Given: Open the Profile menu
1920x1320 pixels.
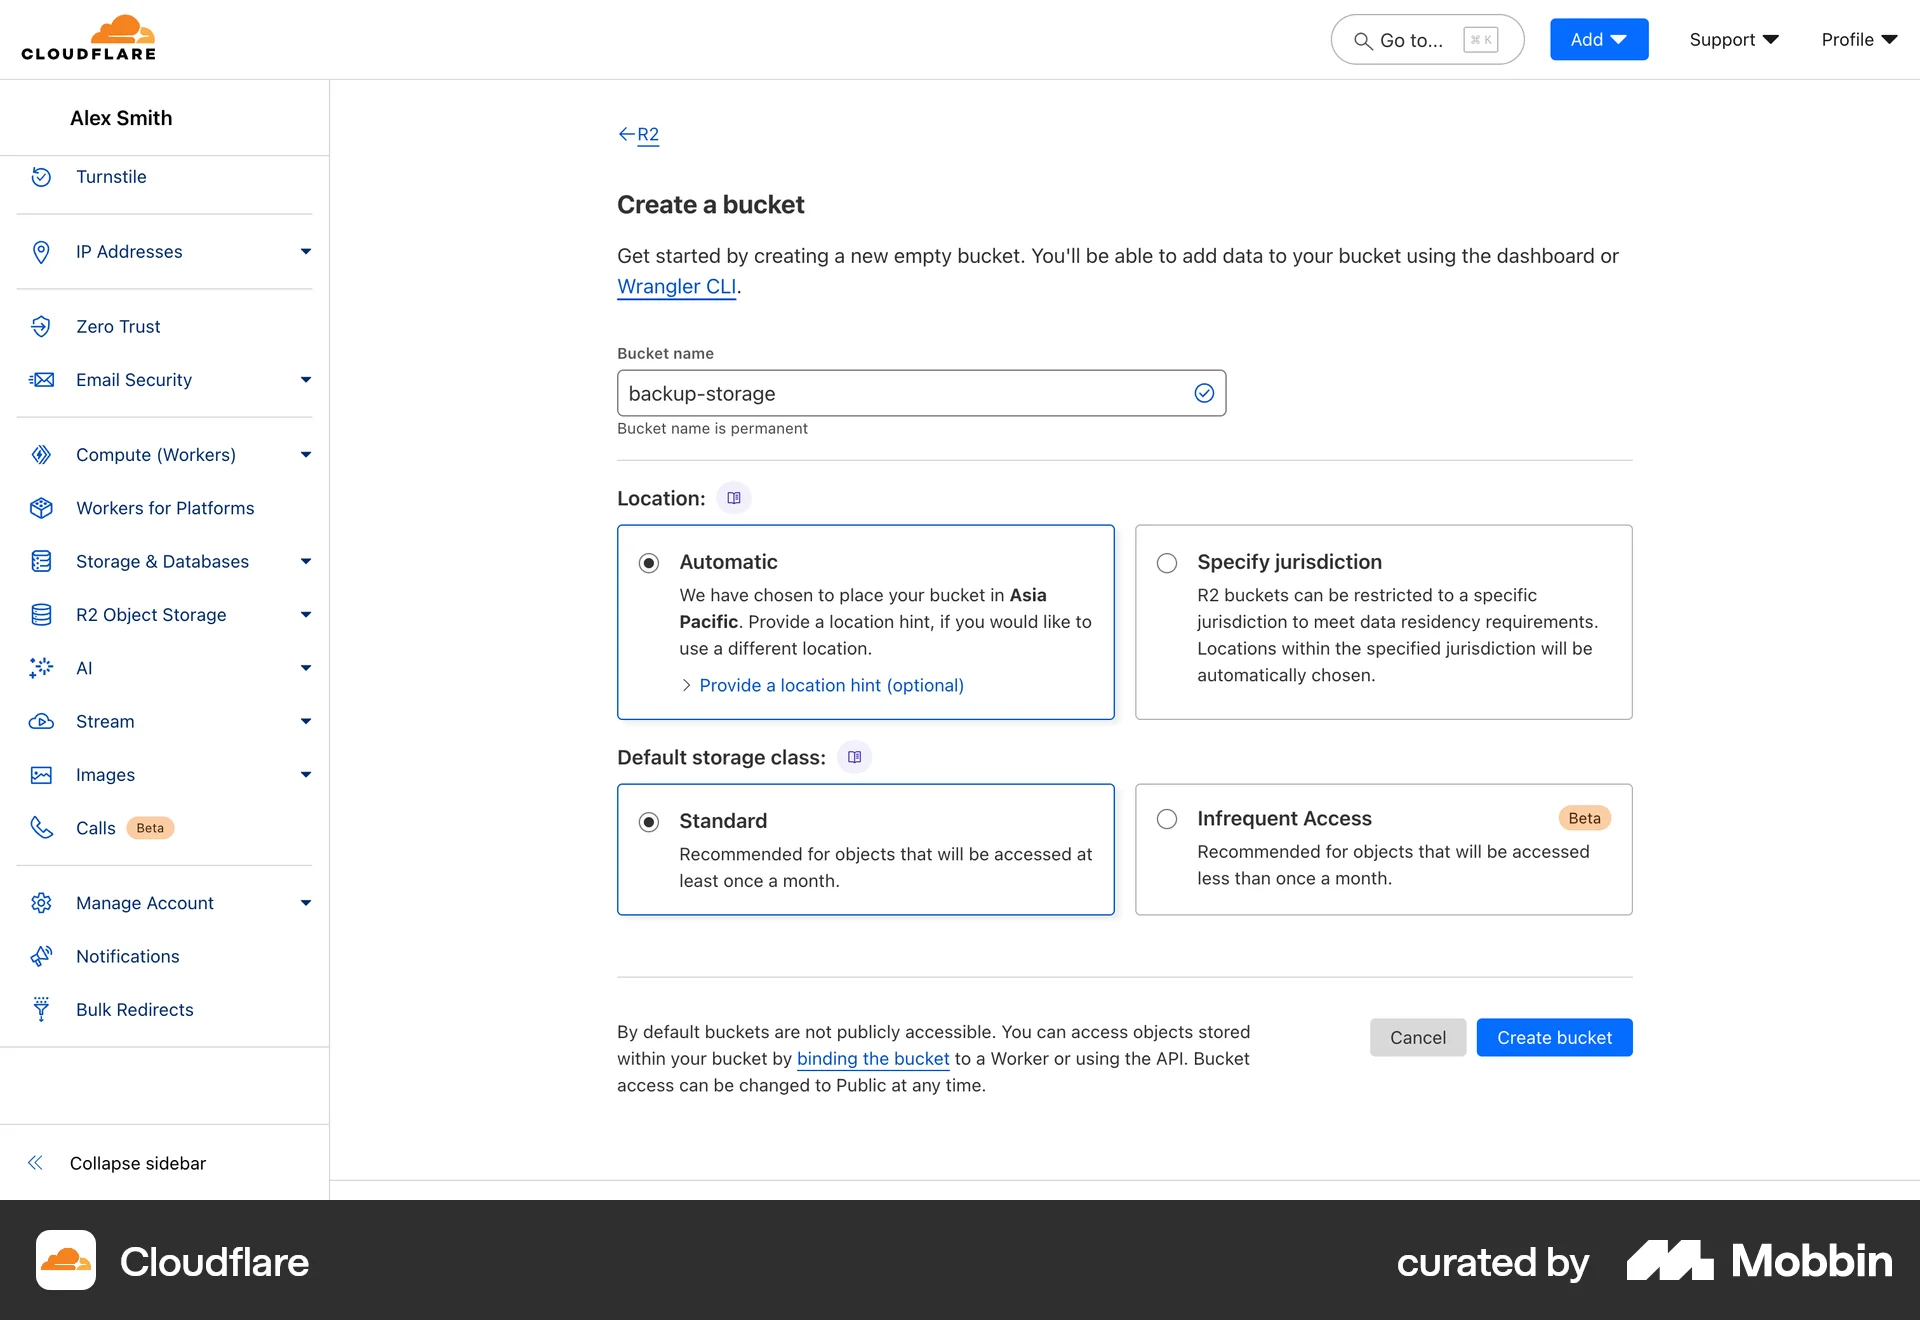Looking at the screenshot, I should [1857, 39].
